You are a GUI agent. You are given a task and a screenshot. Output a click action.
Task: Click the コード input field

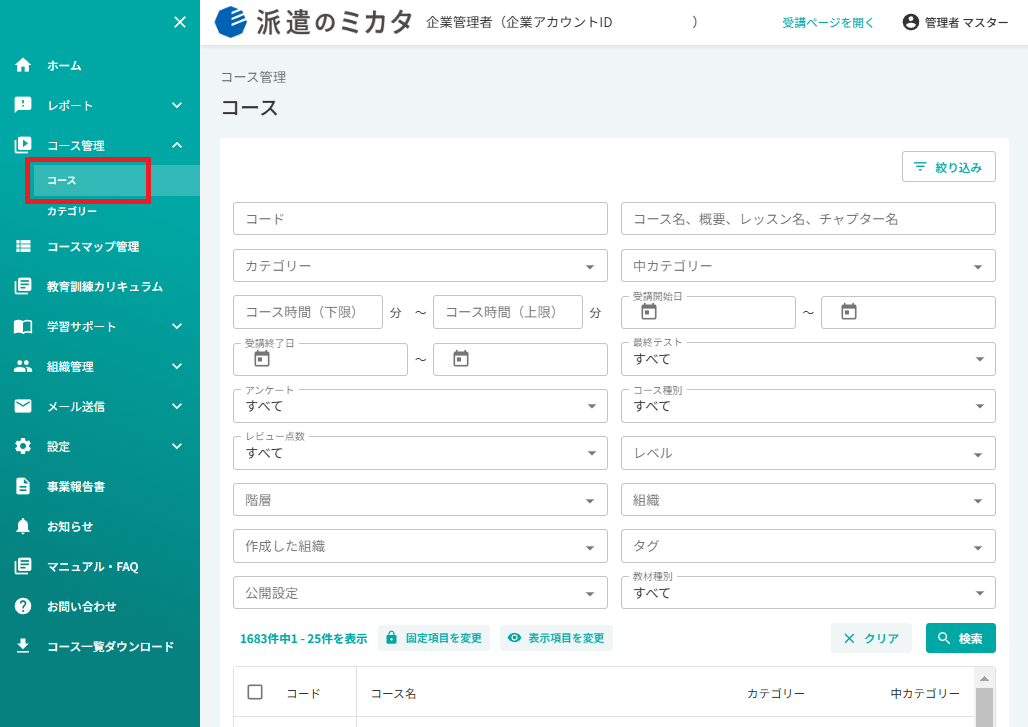click(420, 219)
